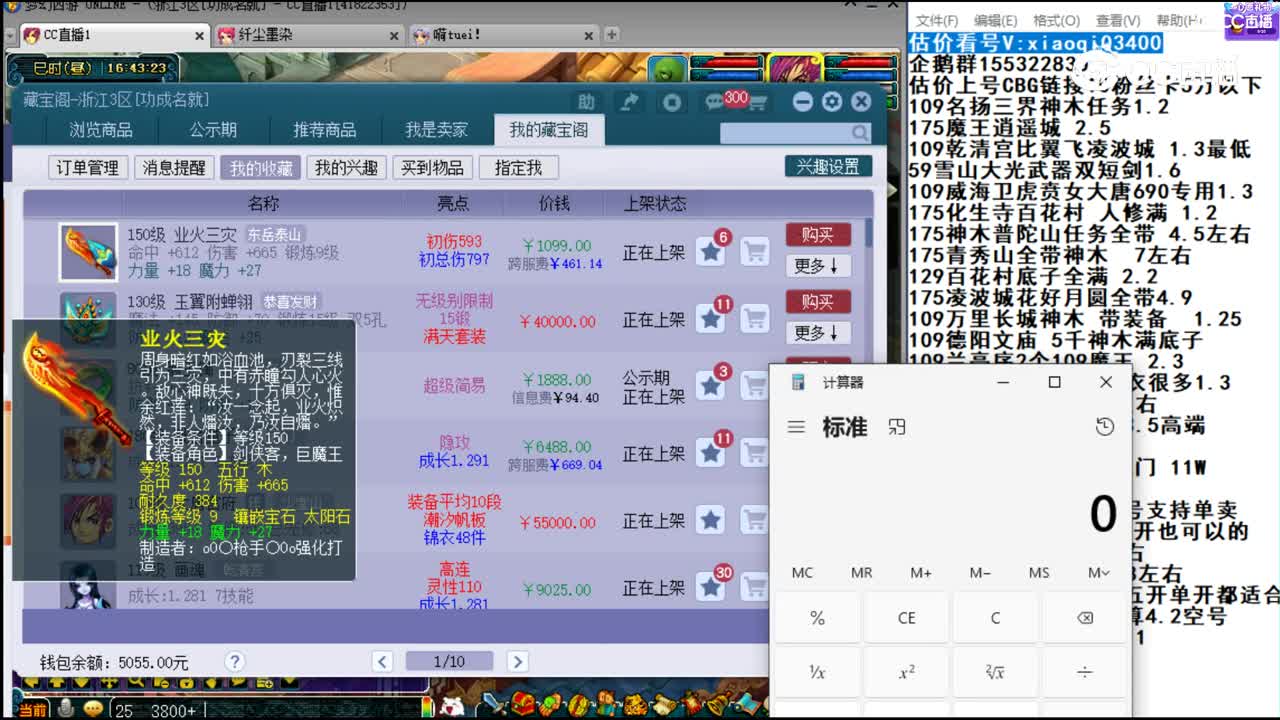This screenshot has width=1280, height=720.
Task: Click 订单管理 button
Action: point(88,167)
